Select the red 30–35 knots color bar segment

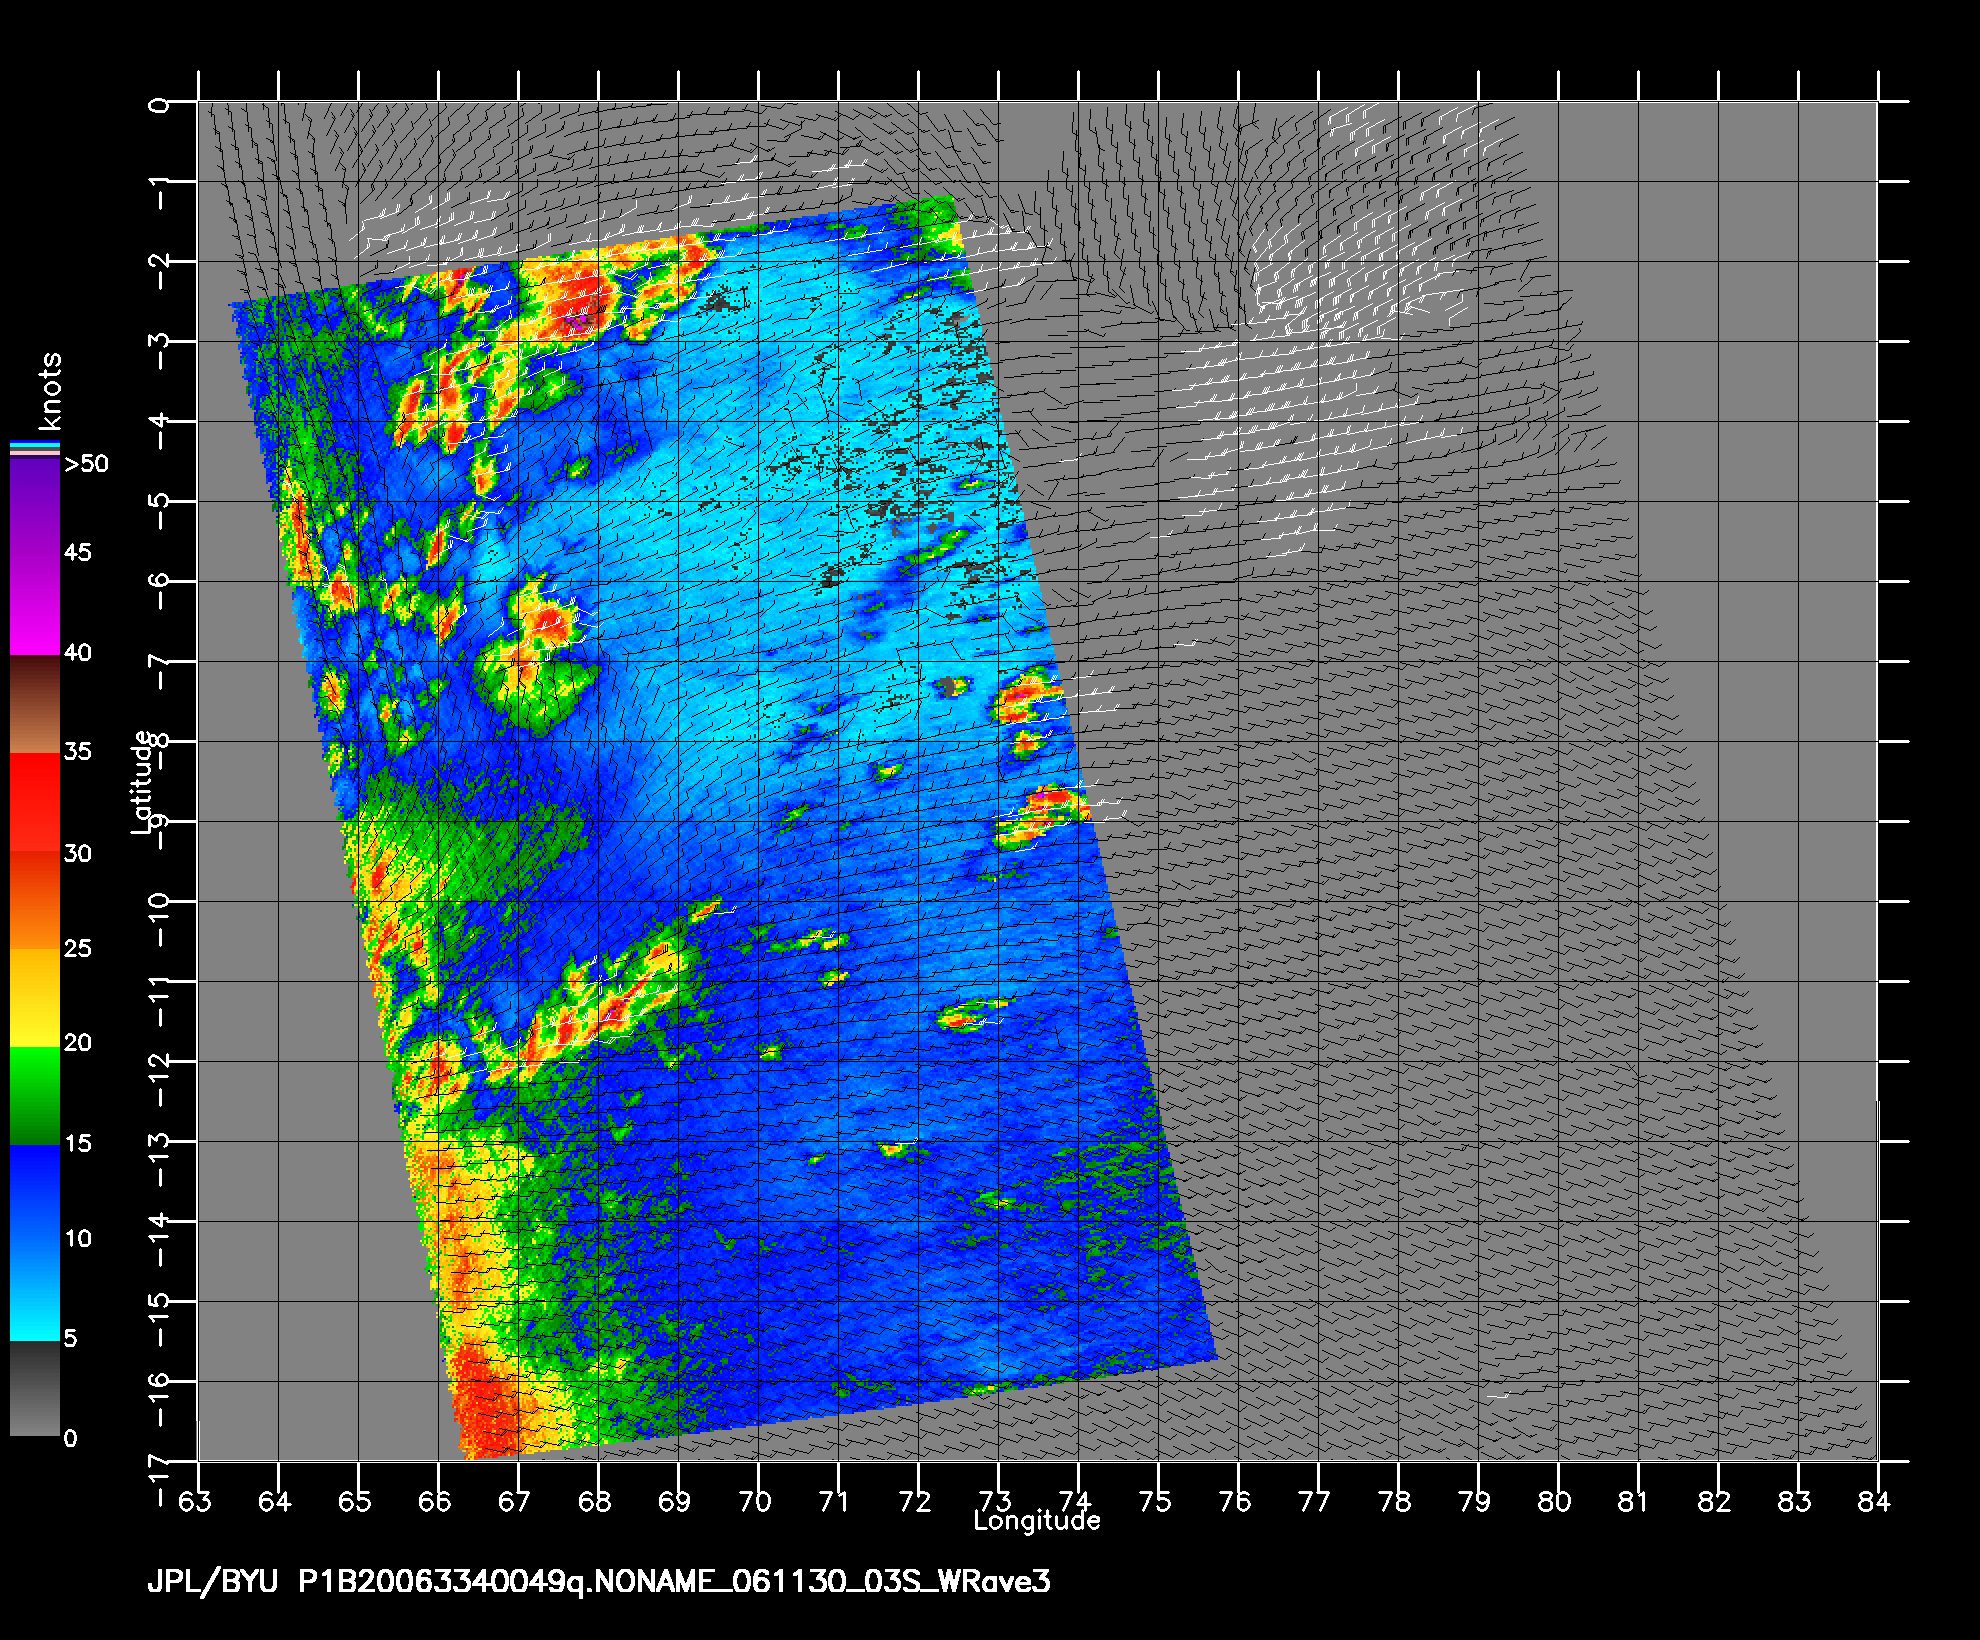pyautogui.click(x=35, y=802)
